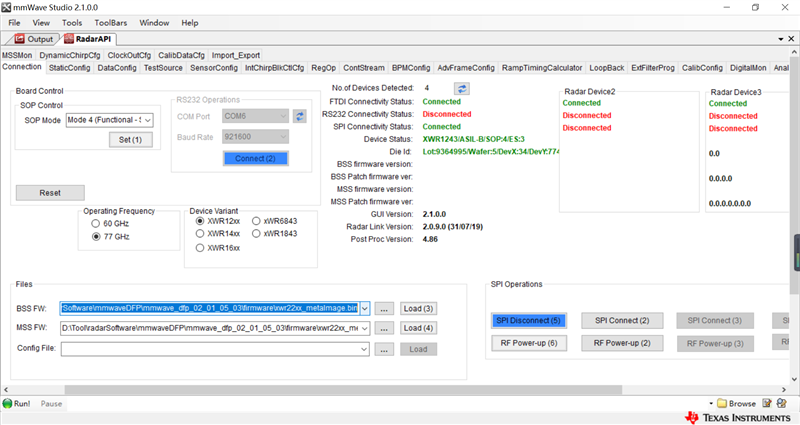Click the SPI Disconnect (5) button
This screenshot has width=800, height=425.
pyautogui.click(x=529, y=320)
